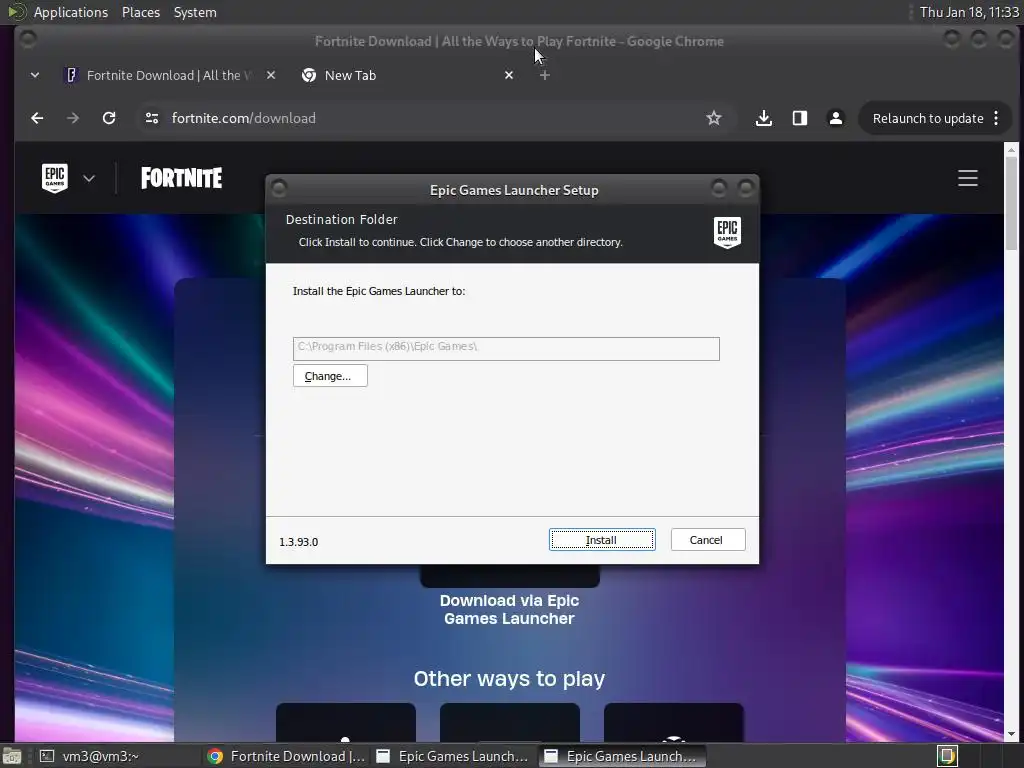Click Install in Epic Games Launcher Setup
The image size is (1024, 768).
click(601, 539)
